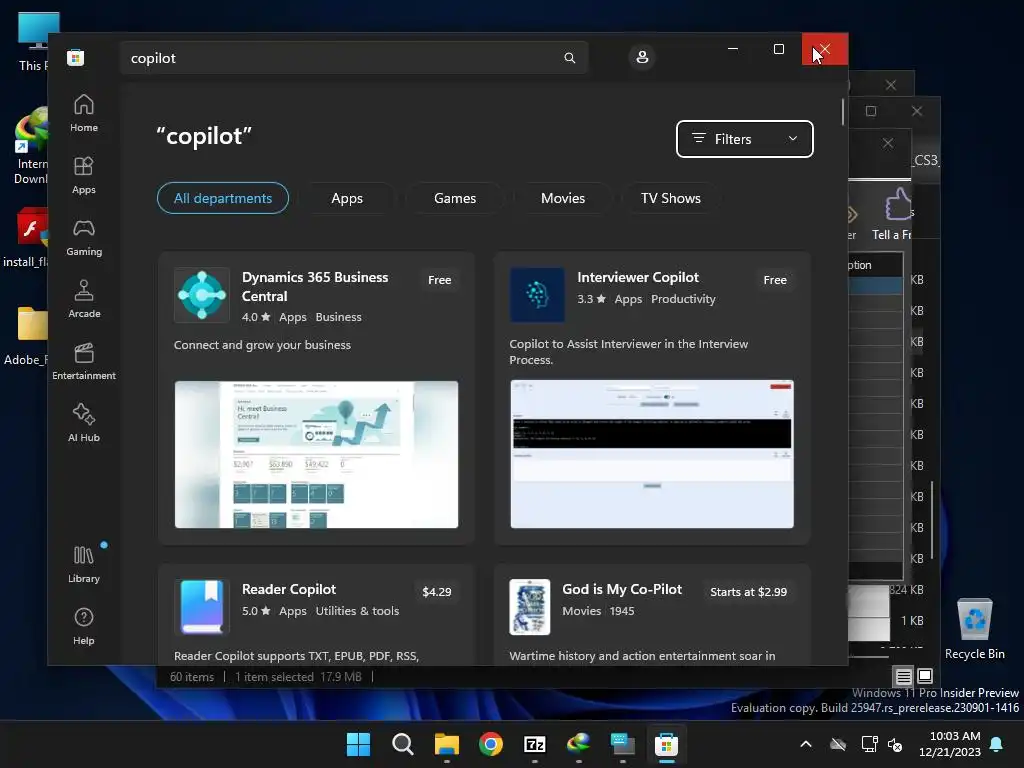Open the Windows Start menu

(359, 744)
